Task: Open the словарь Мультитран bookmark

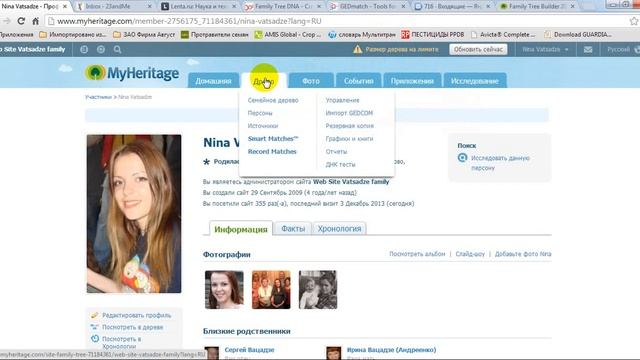Action: click(362, 35)
